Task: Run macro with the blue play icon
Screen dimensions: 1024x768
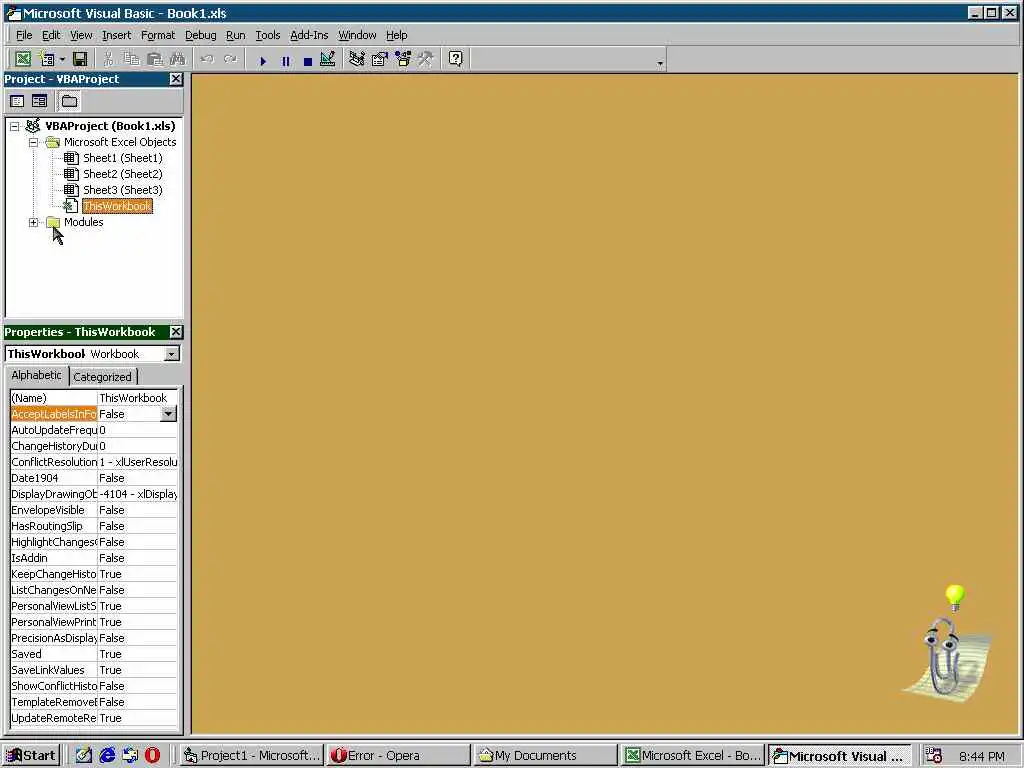Action: [x=263, y=61]
